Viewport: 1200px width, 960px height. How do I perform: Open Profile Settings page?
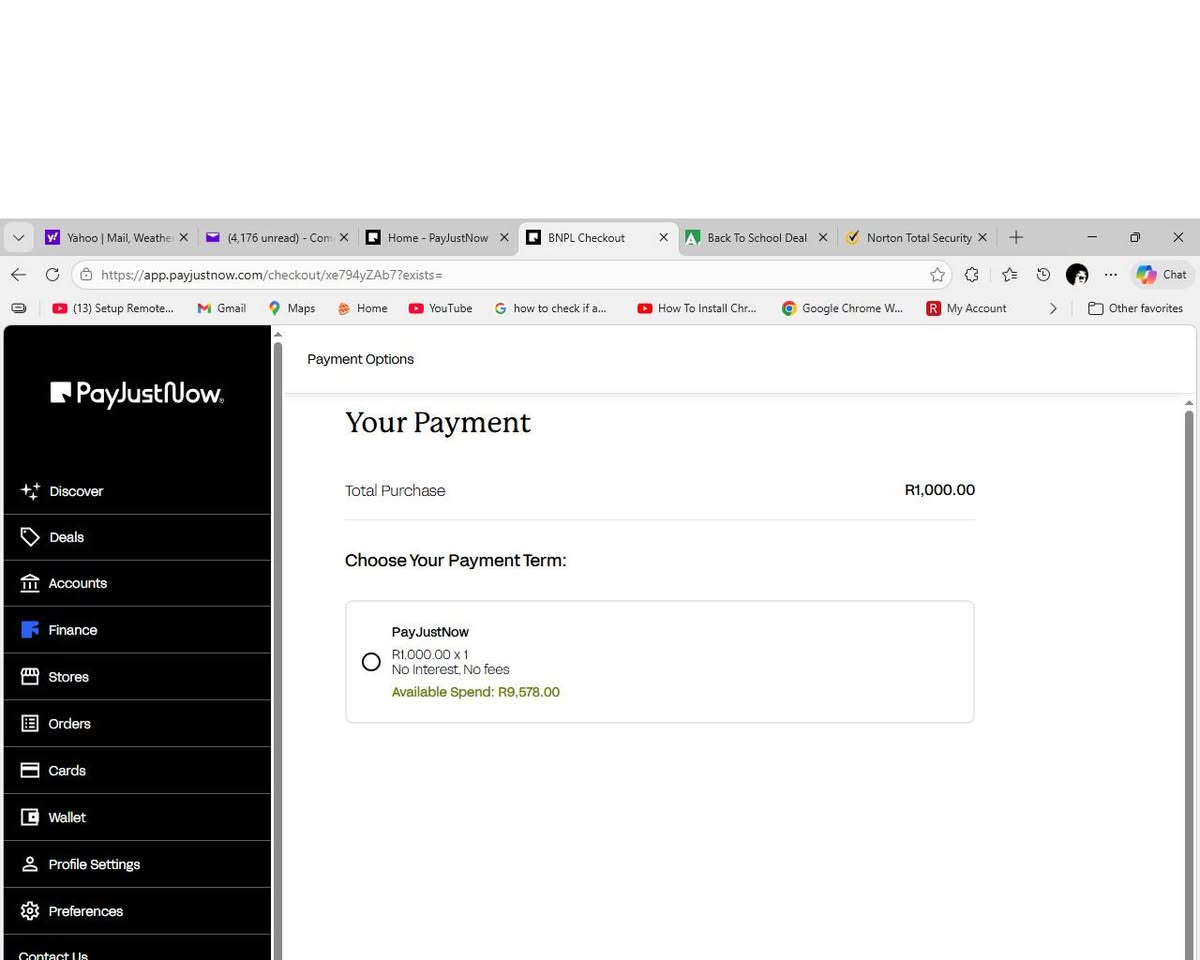coord(137,864)
